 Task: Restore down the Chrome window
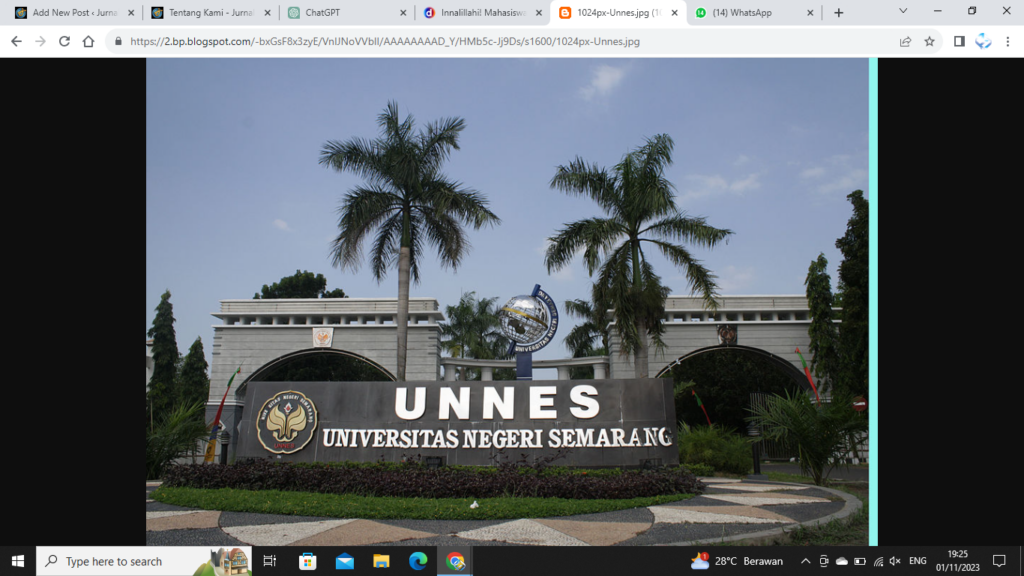(972, 11)
